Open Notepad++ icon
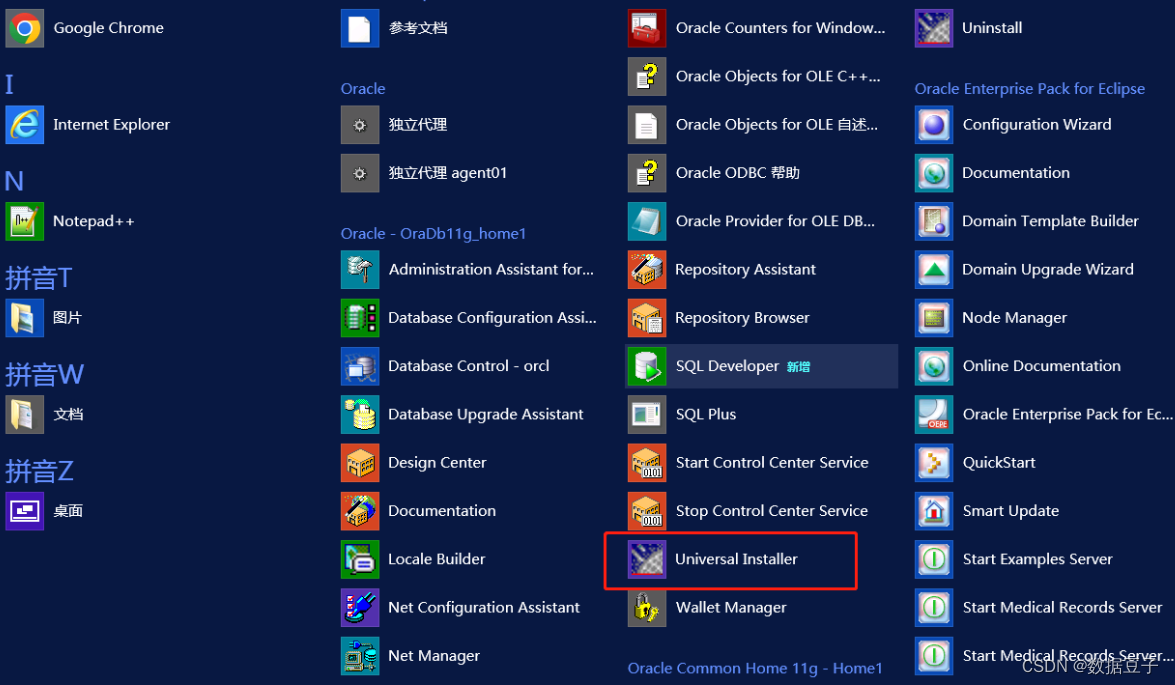The height and width of the screenshot is (685, 1175). (x=25, y=221)
